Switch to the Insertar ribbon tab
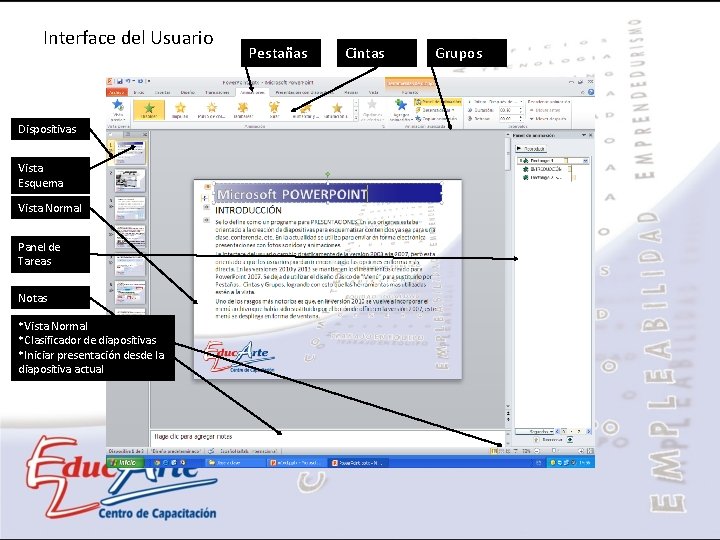Image resolution: width=720 pixels, height=540 pixels. pyautogui.click(x=162, y=92)
